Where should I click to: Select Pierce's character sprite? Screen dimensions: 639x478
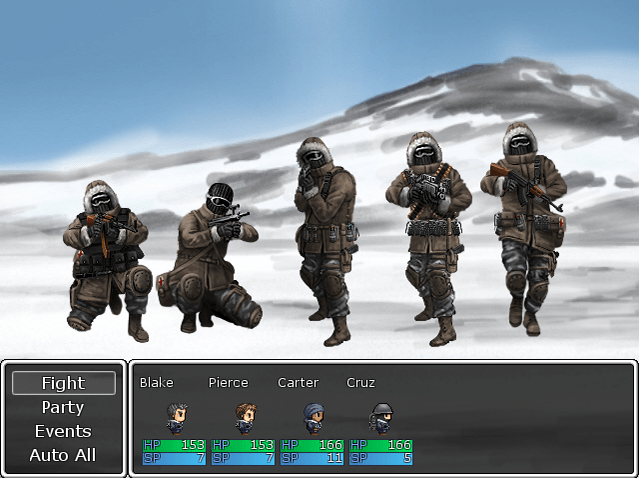244,417
